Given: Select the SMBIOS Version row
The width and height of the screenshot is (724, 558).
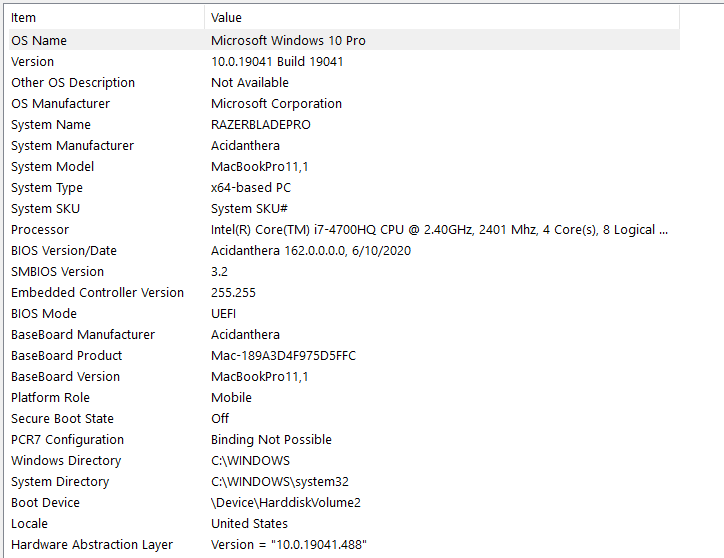Looking at the screenshot, I should [56, 271].
